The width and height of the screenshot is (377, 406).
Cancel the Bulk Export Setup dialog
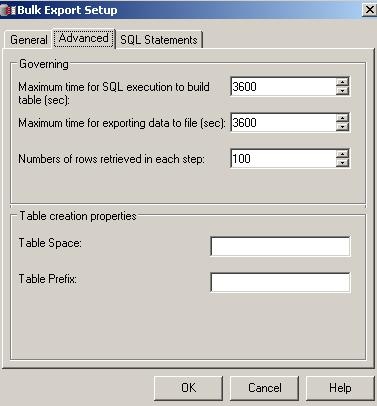[x=264, y=388]
